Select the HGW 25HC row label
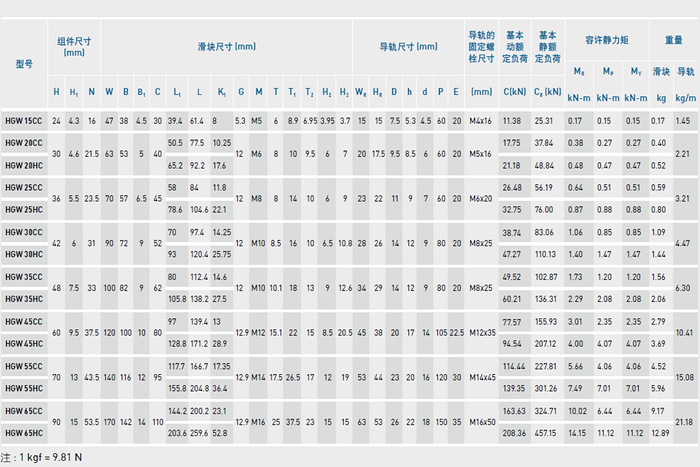700x467 pixels. (24, 209)
